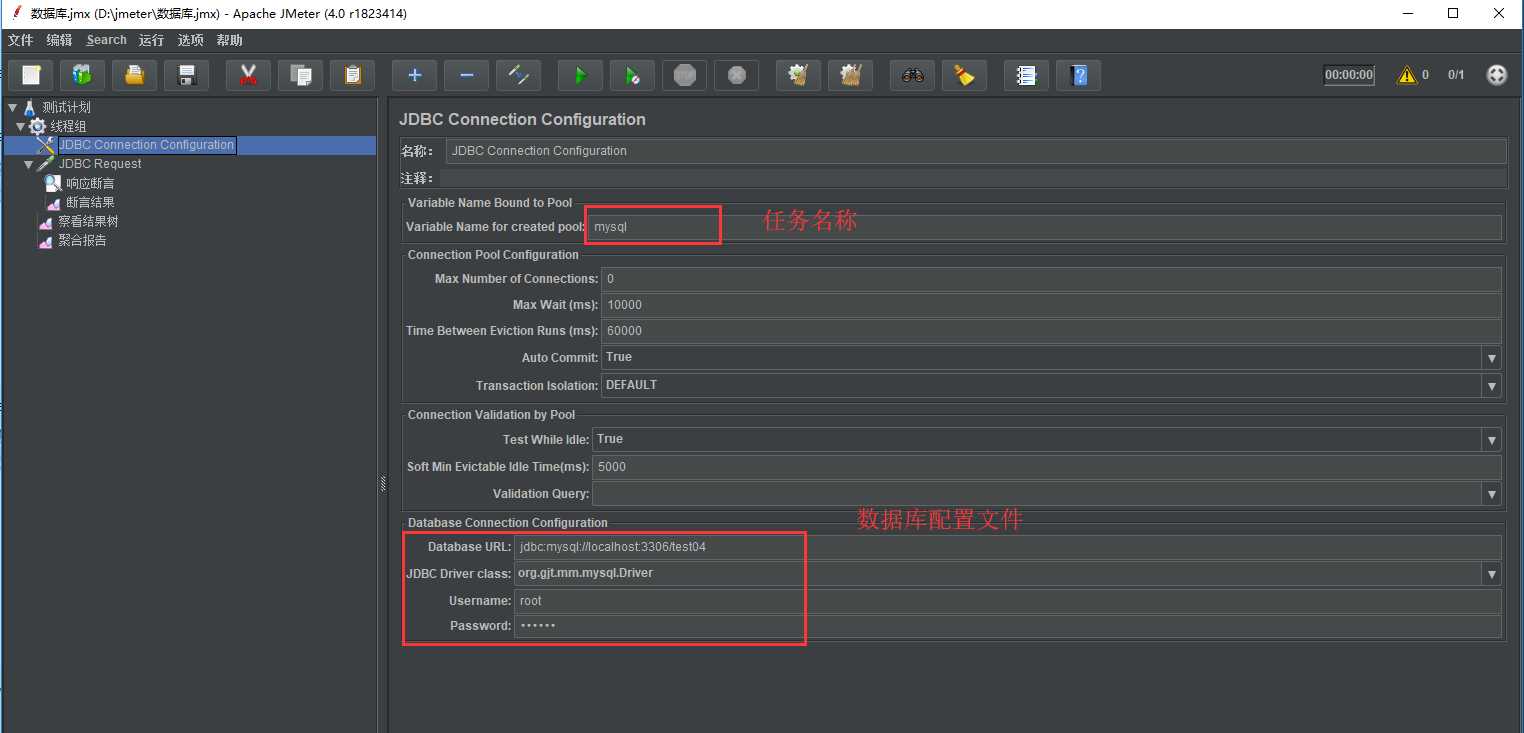Image resolution: width=1524 pixels, height=733 pixels.
Task: Open the JDBC Driver class dropdown
Action: coord(1492,574)
